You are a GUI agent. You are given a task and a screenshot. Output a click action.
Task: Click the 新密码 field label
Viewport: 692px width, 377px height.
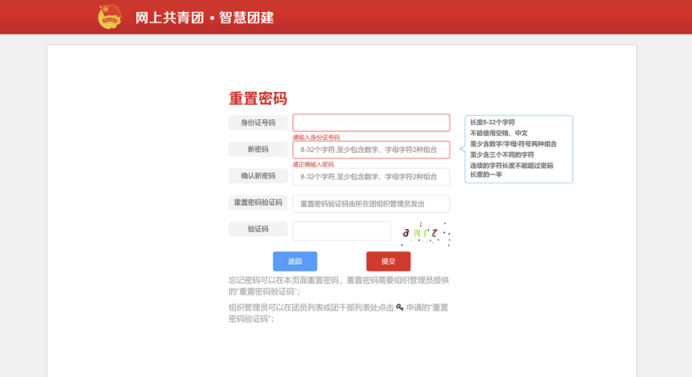click(x=258, y=149)
